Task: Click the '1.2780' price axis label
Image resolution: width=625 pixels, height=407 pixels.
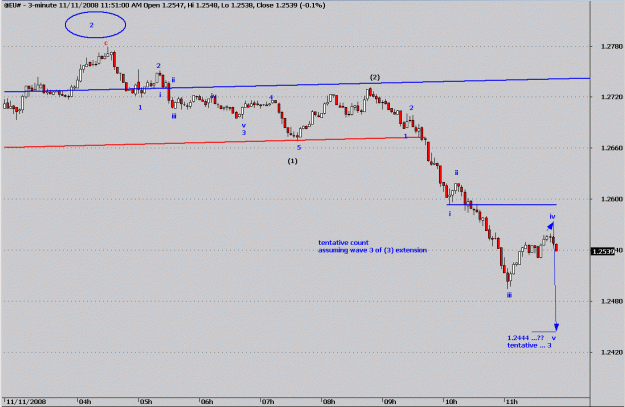Action: click(x=611, y=46)
